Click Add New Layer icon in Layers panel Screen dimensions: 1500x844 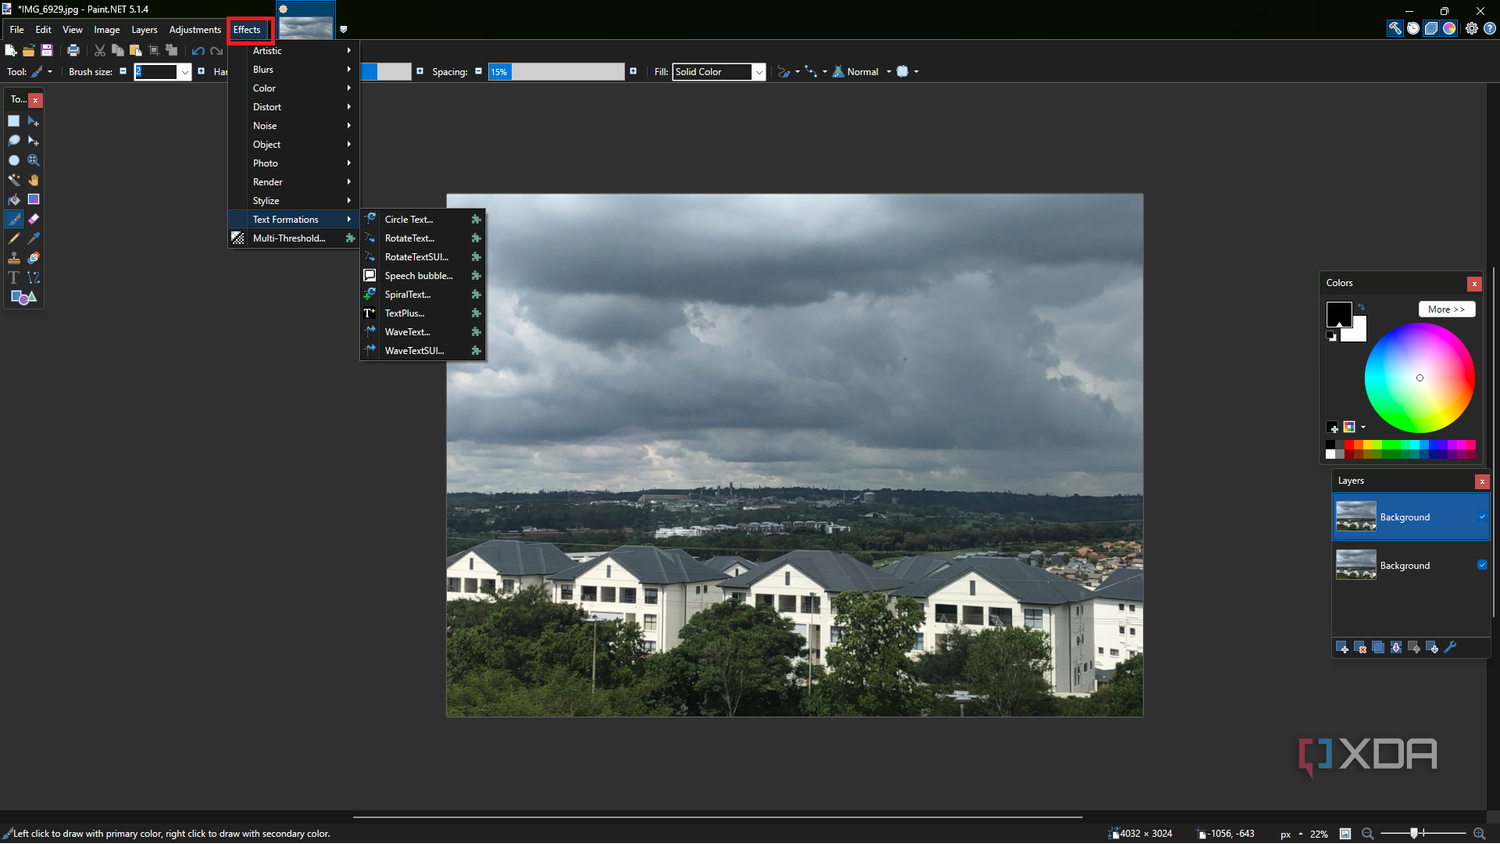pos(1342,647)
